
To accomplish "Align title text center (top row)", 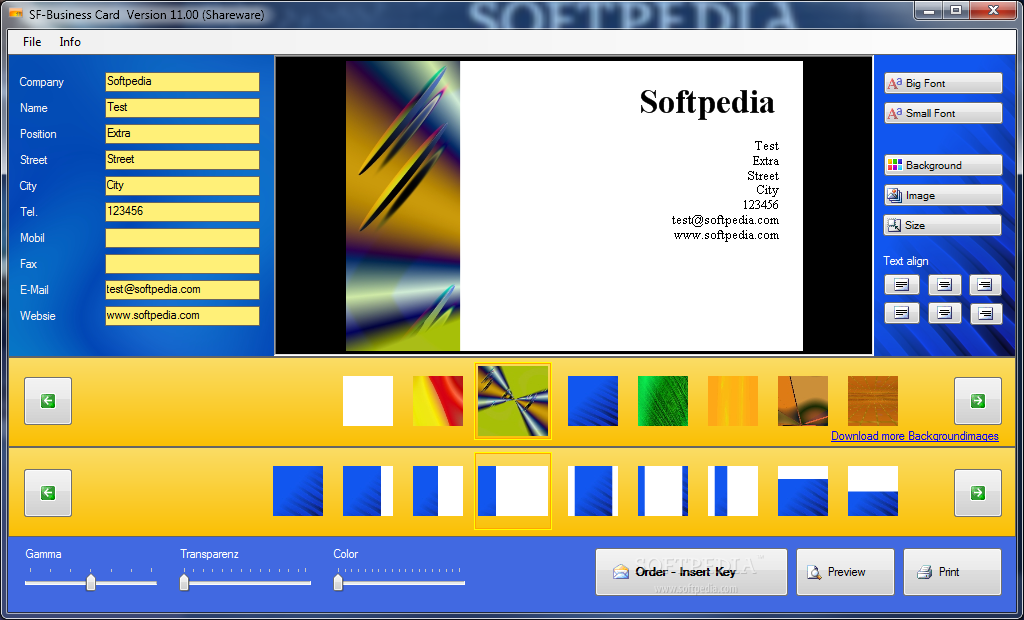I will coord(944,285).
